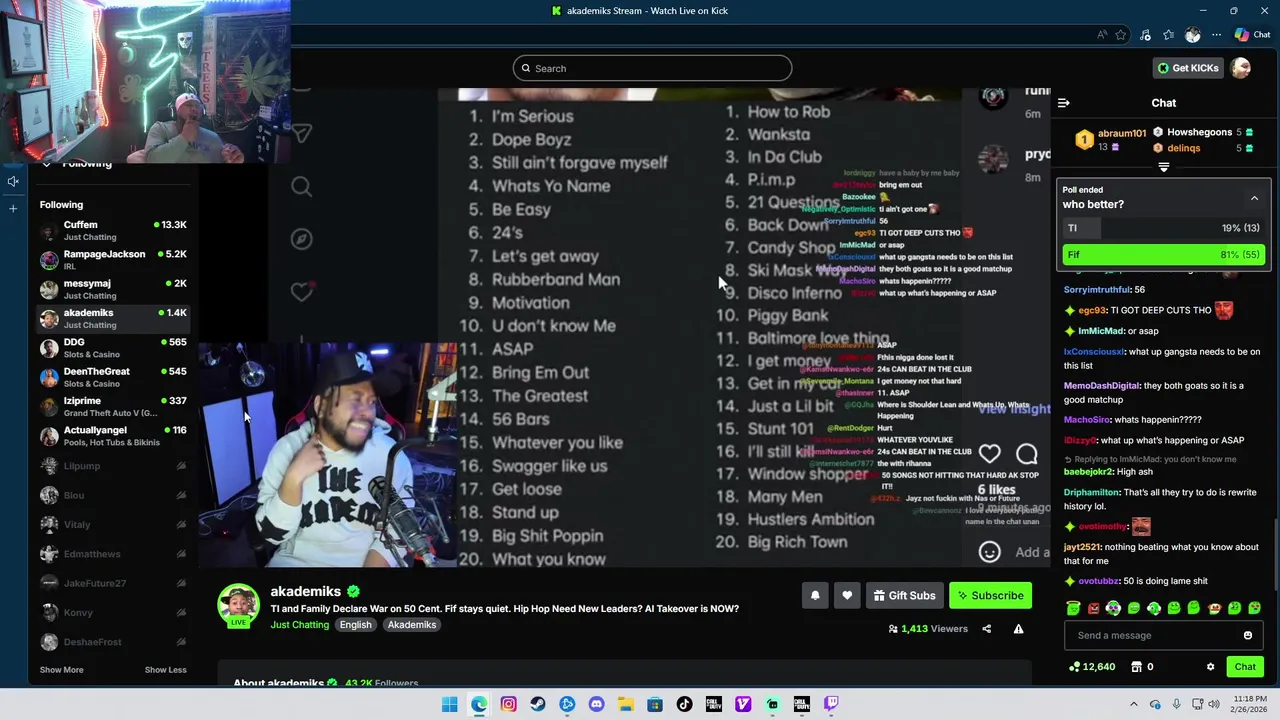Open DeenTheGreat channel in sidebar
This screenshot has width=1280, height=720.
click(x=113, y=377)
